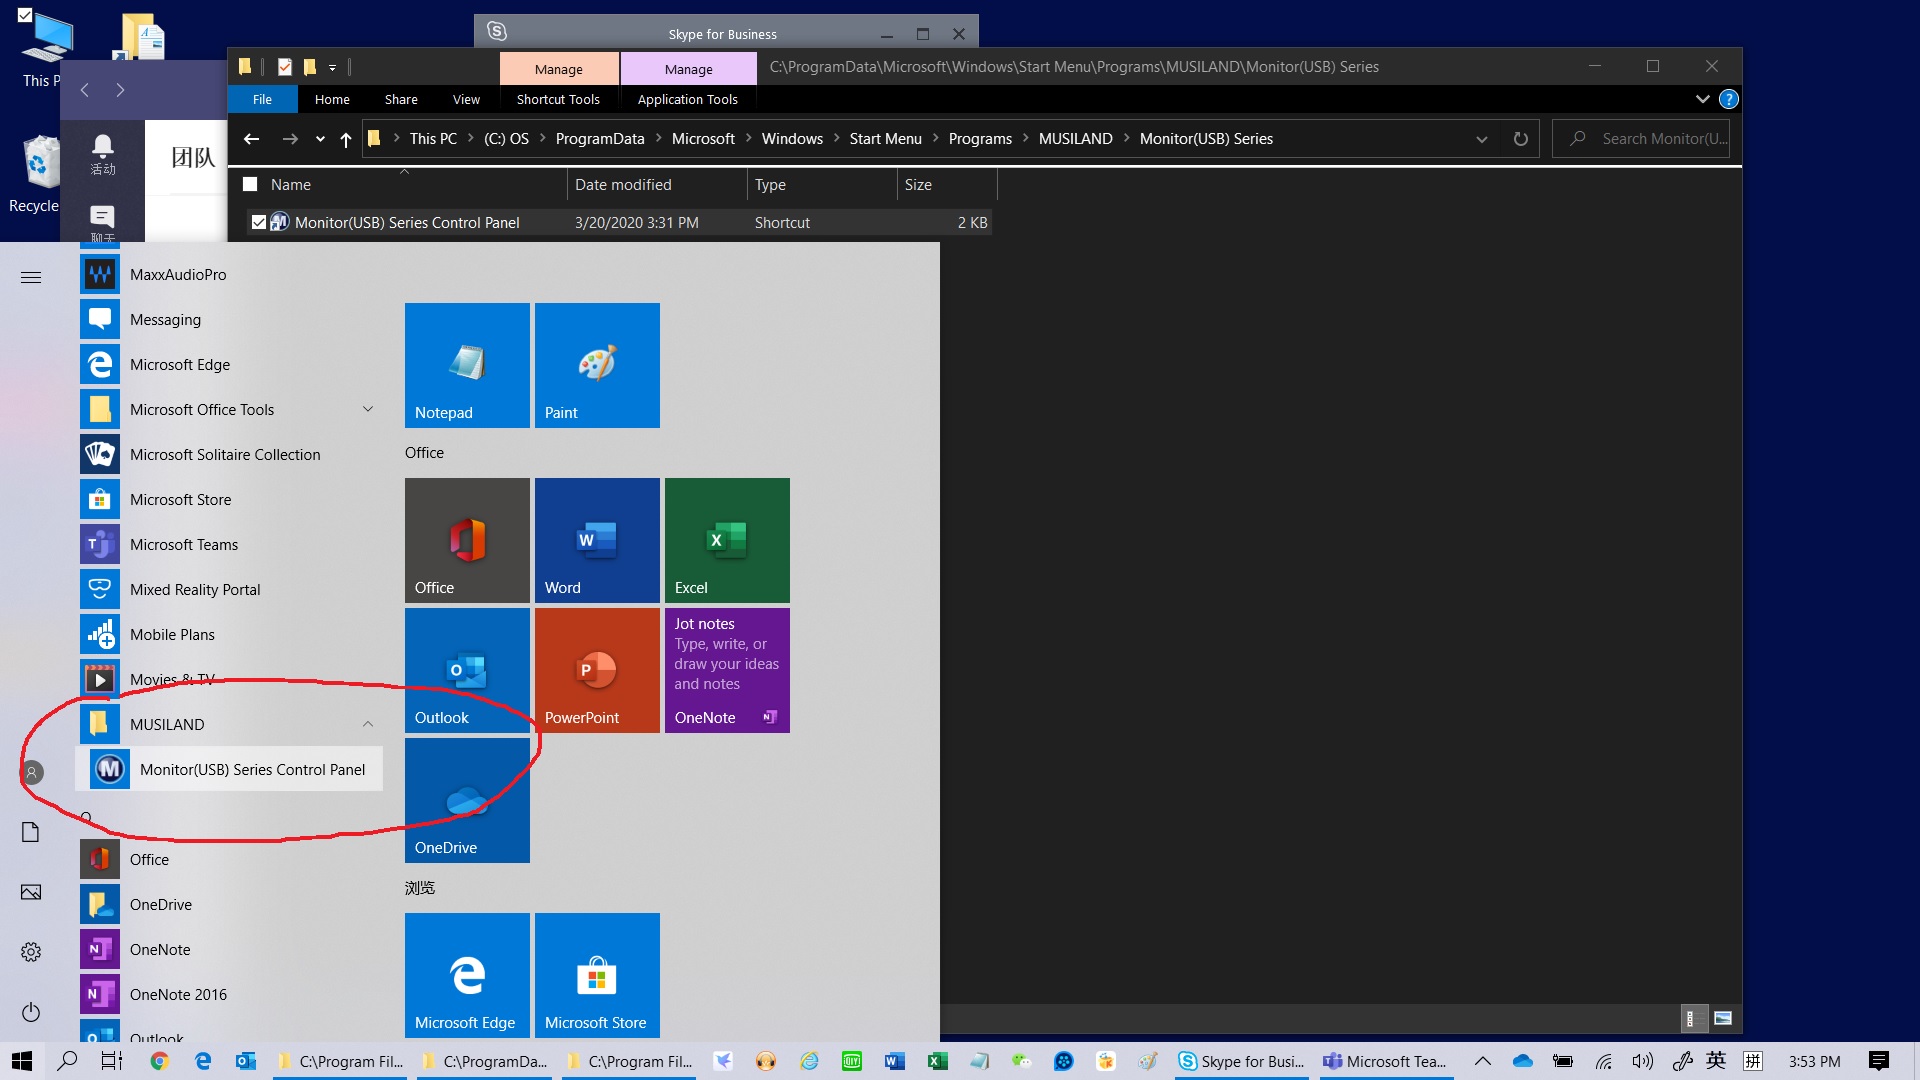
Task: Expand Microsoft Office Tools folder
Action: pyautogui.click(x=368, y=409)
